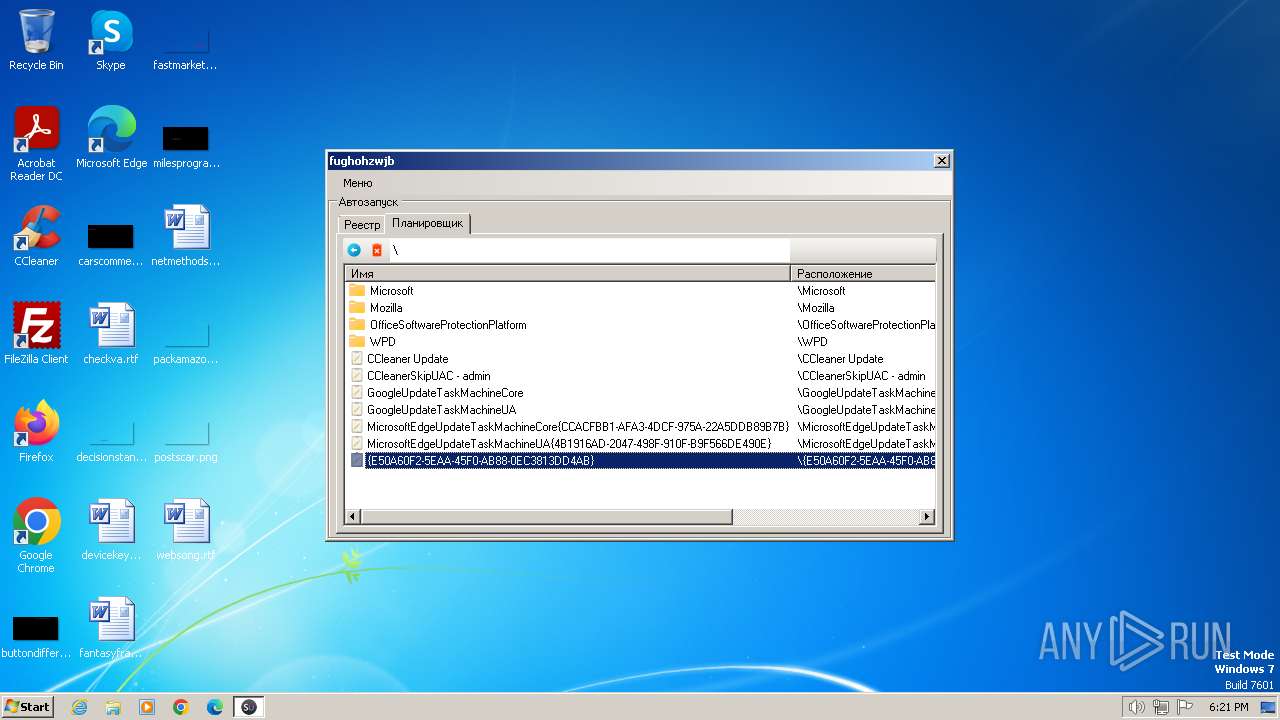Select the Планировщик tab
This screenshot has width=1280, height=720.
point(428,223)
